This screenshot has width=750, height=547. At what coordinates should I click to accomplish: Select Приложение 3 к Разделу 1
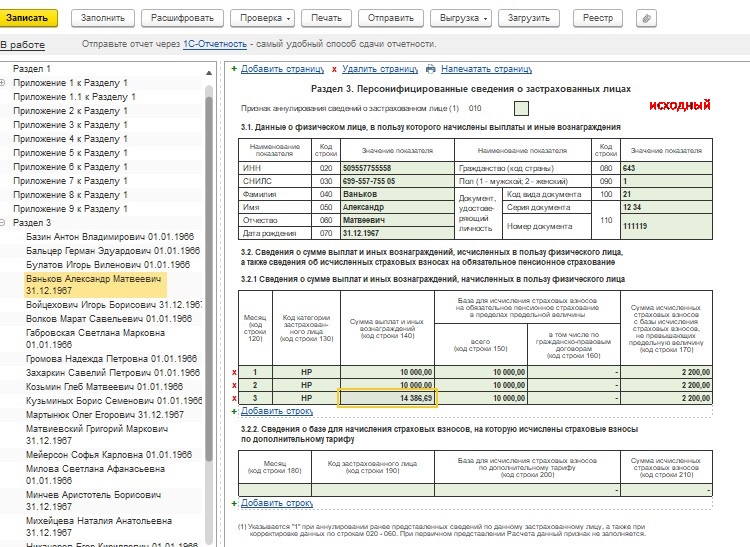click(70, 125)
